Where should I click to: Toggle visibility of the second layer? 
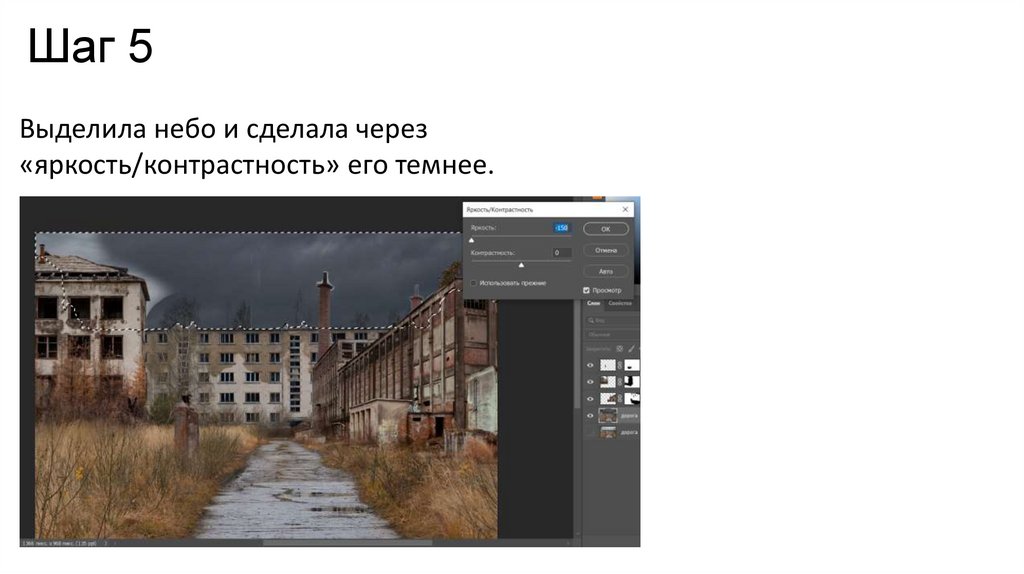point(590,382)
